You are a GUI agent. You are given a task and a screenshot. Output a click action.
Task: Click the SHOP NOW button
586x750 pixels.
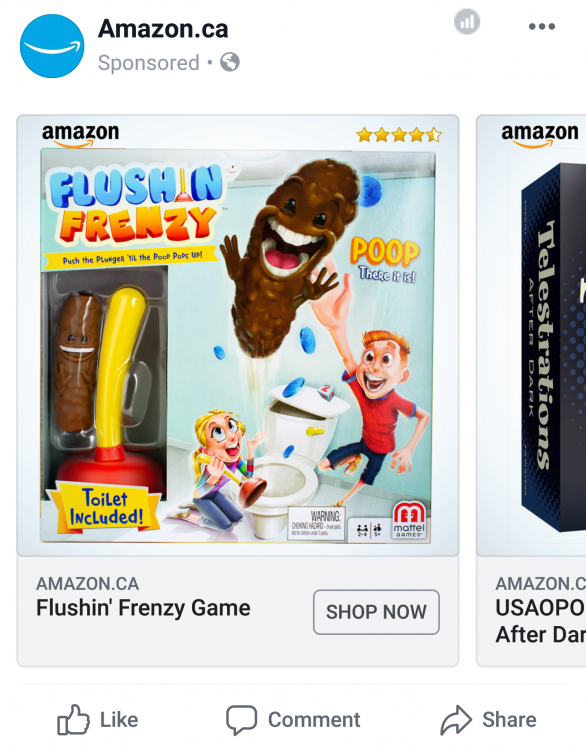(x=376, y=612)
